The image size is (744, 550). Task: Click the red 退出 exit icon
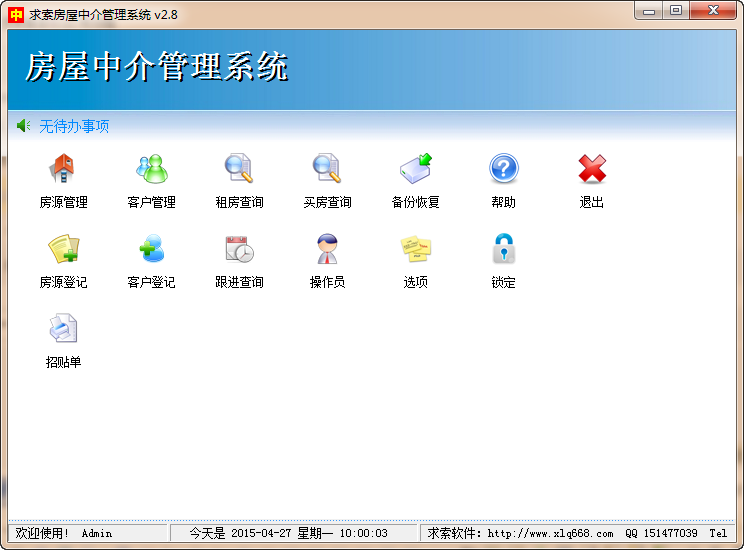[x=592, y=168]
